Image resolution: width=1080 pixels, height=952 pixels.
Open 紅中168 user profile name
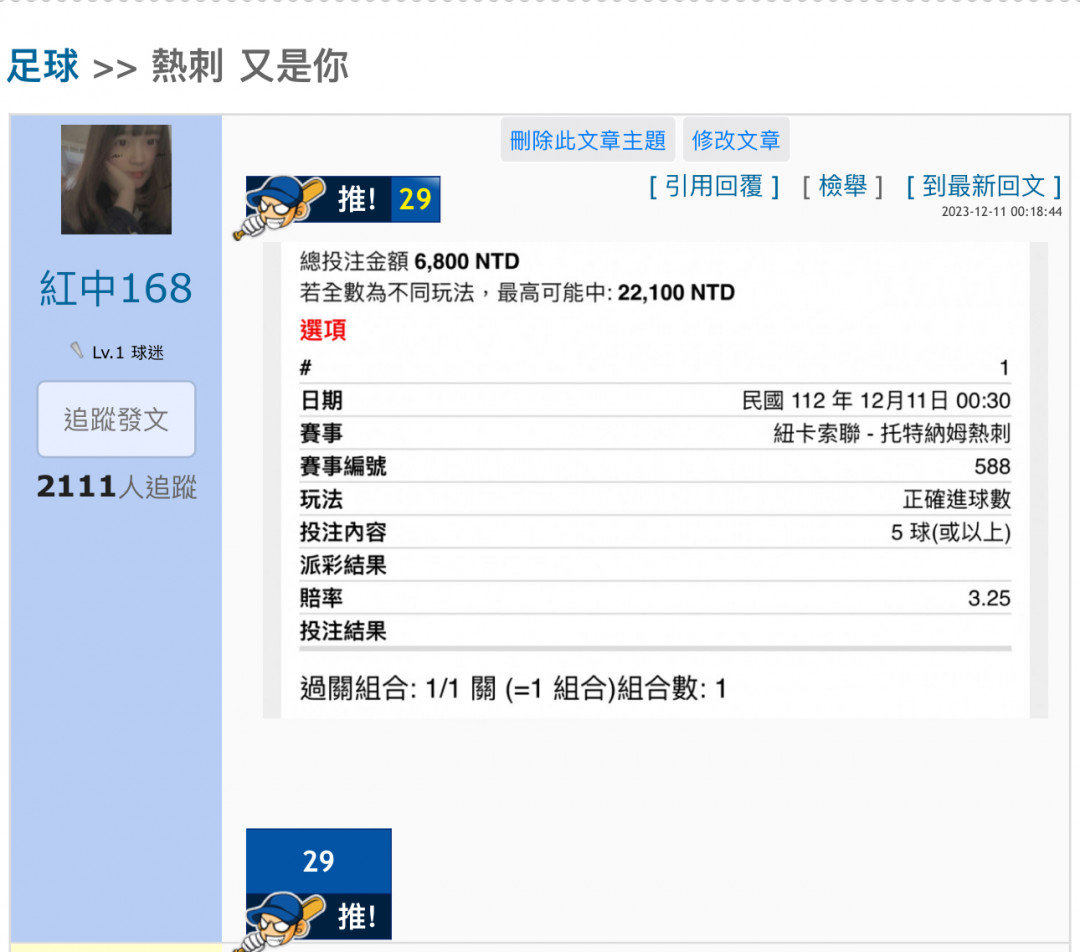pyautogui.click(x=116, y=289)
